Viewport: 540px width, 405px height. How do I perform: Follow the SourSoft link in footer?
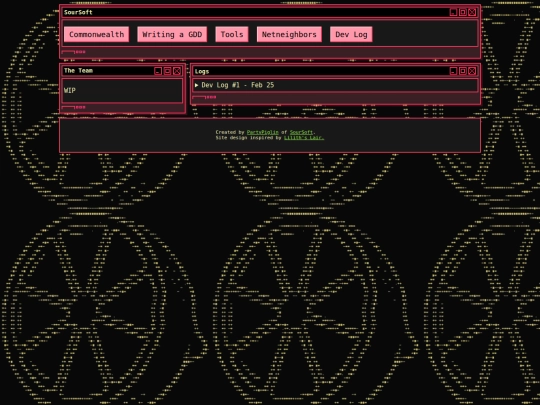(x=301, y=132)
